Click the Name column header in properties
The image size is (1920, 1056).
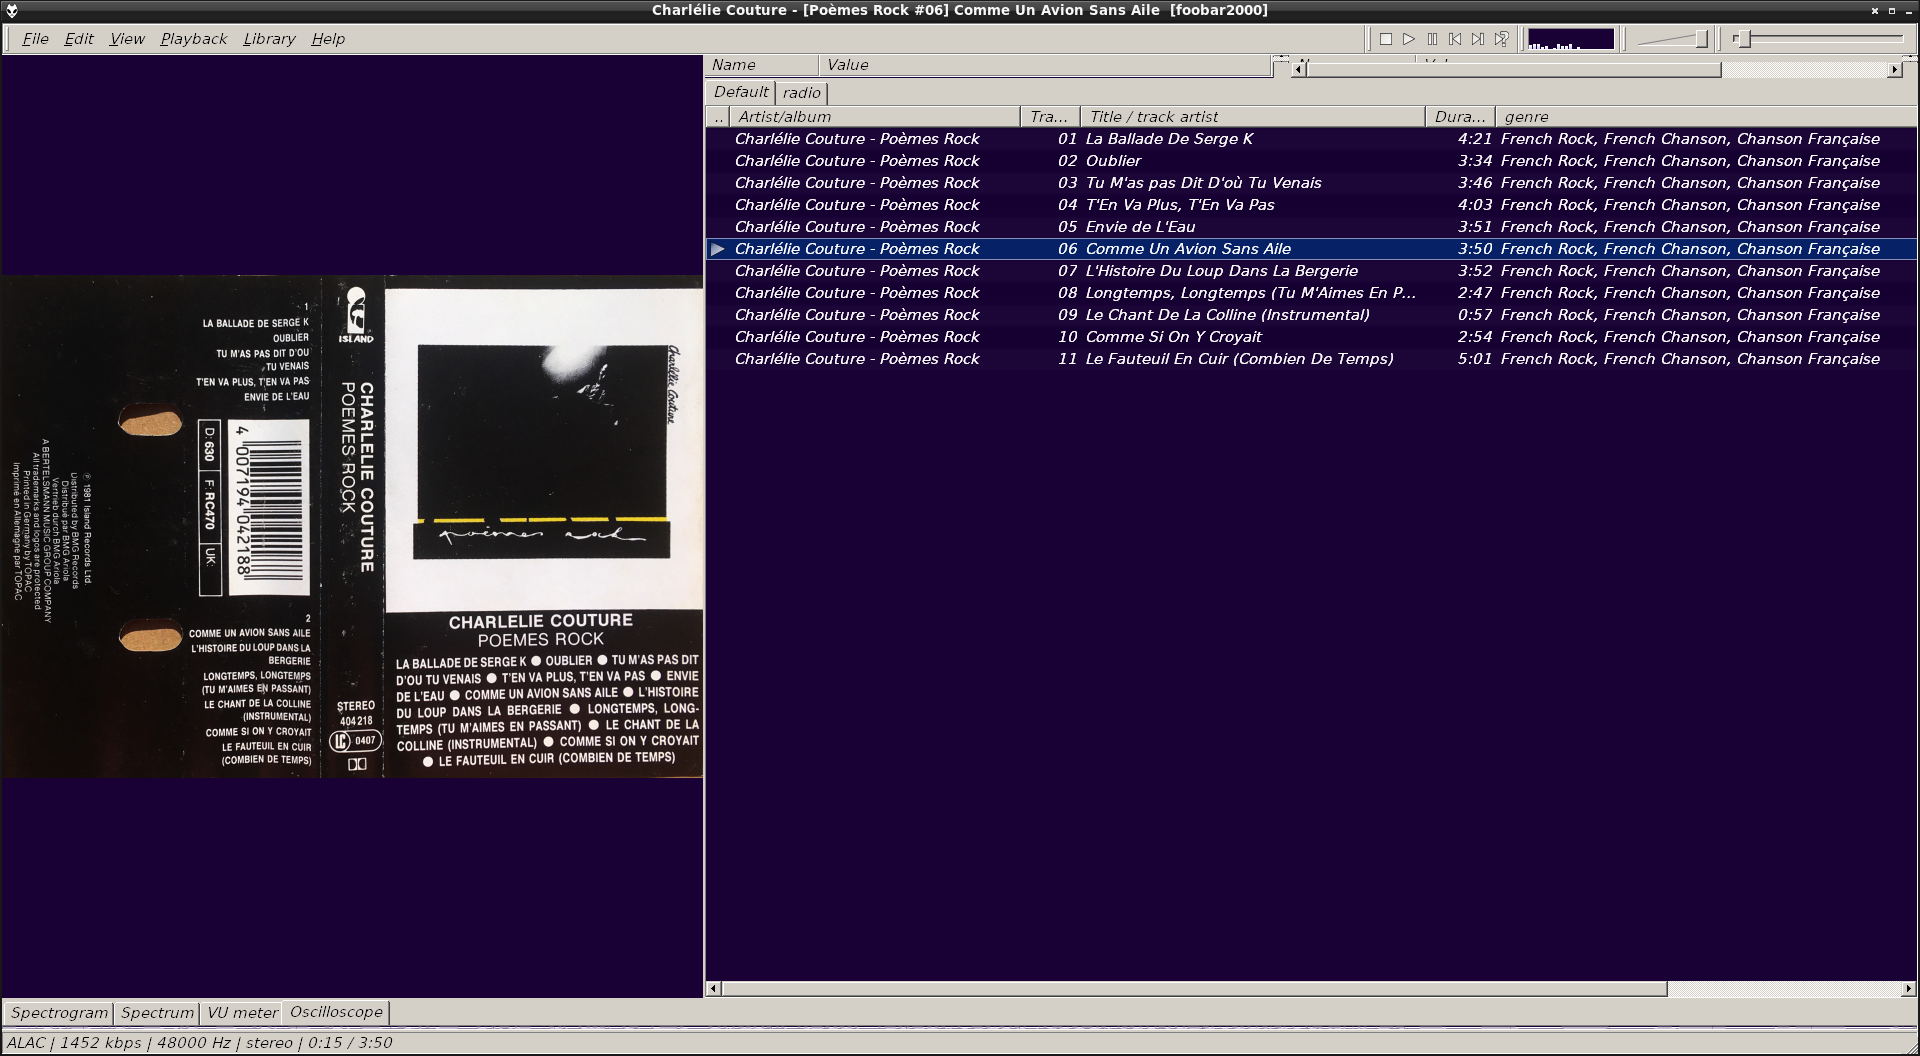[762, 65]
